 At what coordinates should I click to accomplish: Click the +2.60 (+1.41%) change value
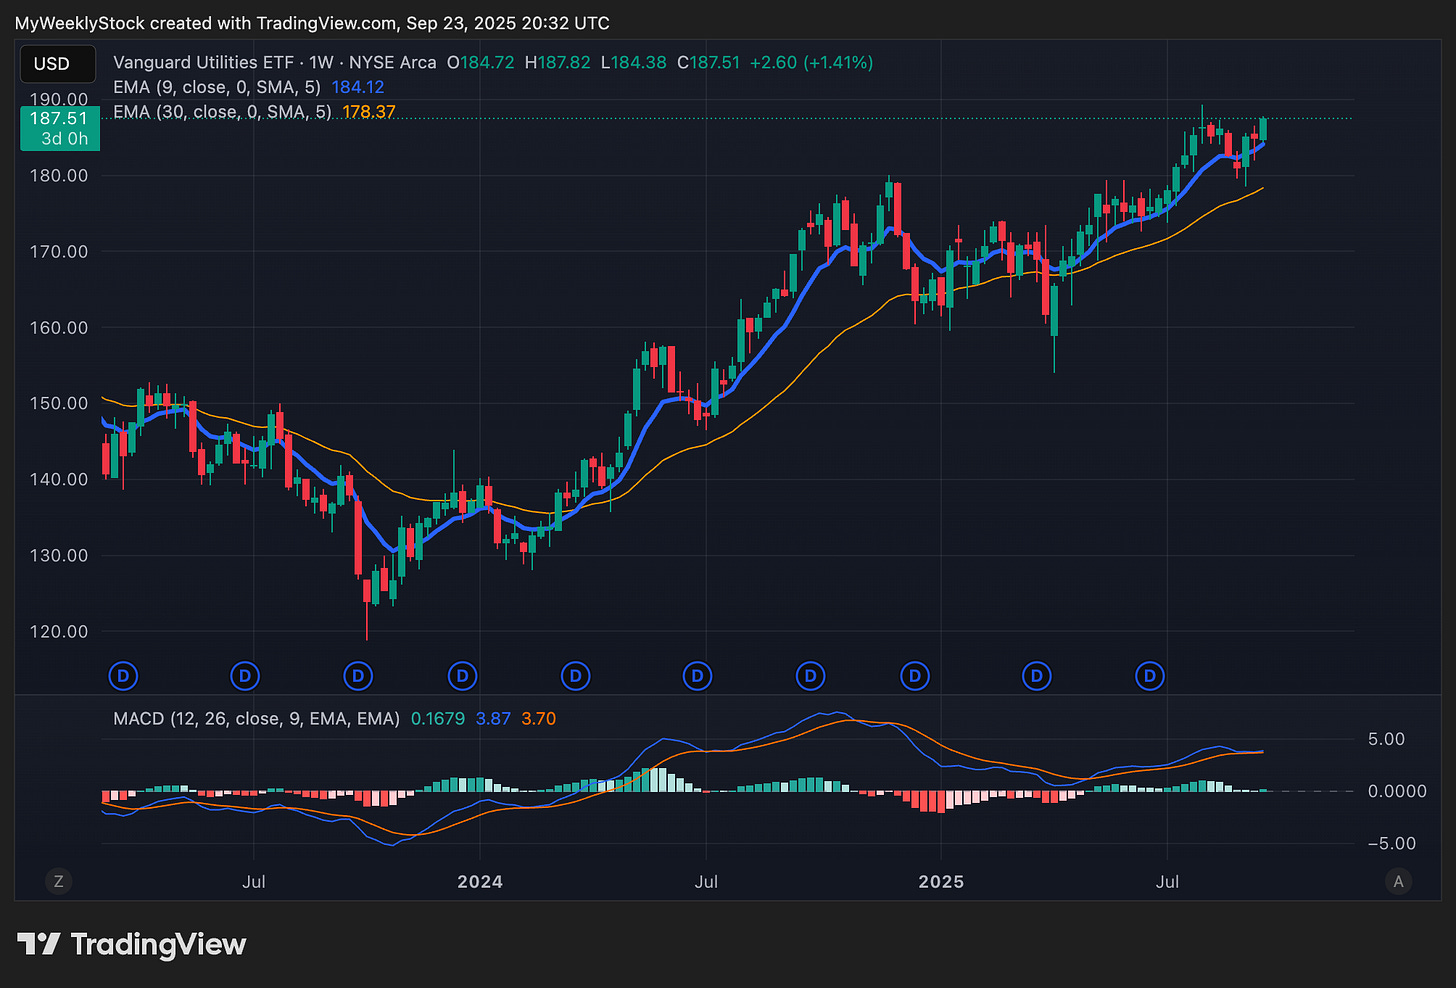click(811, 62)
